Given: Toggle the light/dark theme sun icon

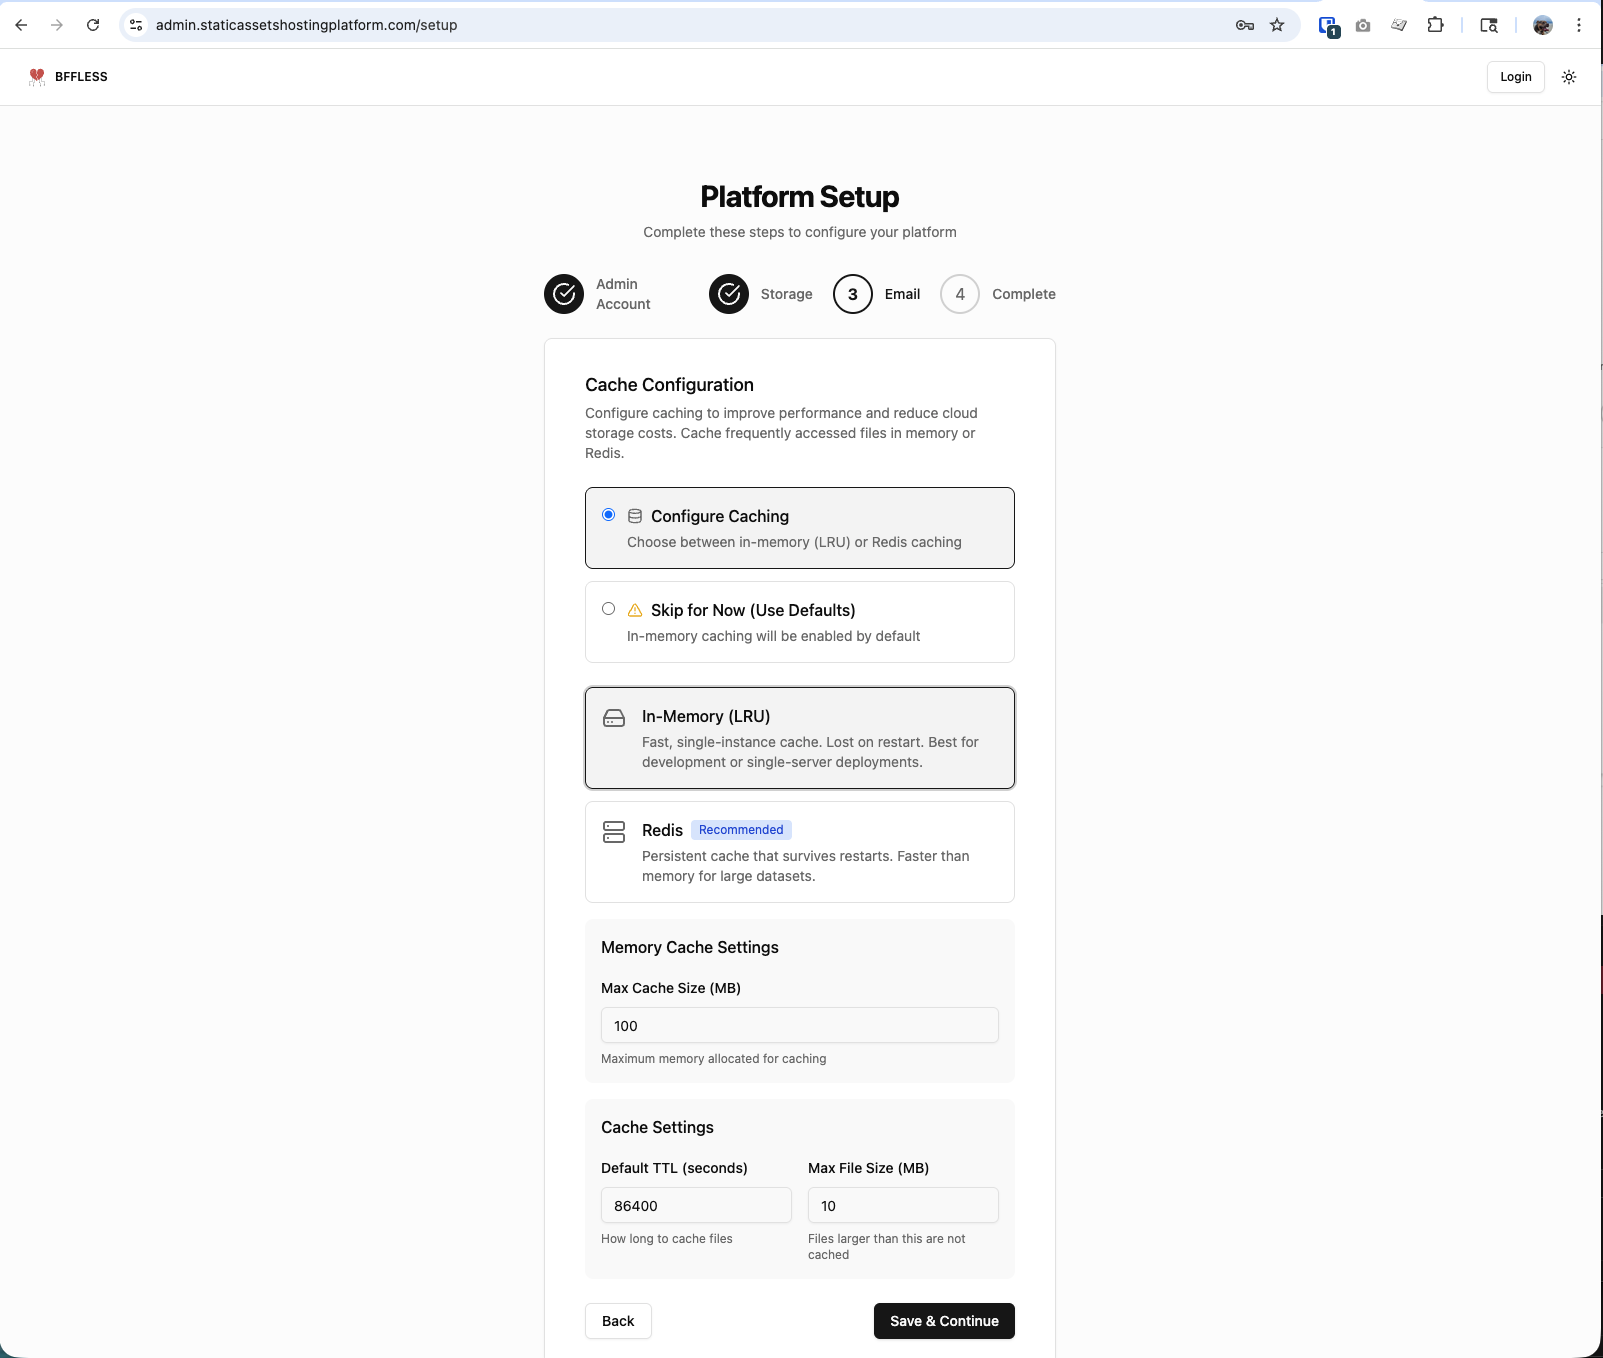Looking at the screenshot, I should click(1569, 77).
